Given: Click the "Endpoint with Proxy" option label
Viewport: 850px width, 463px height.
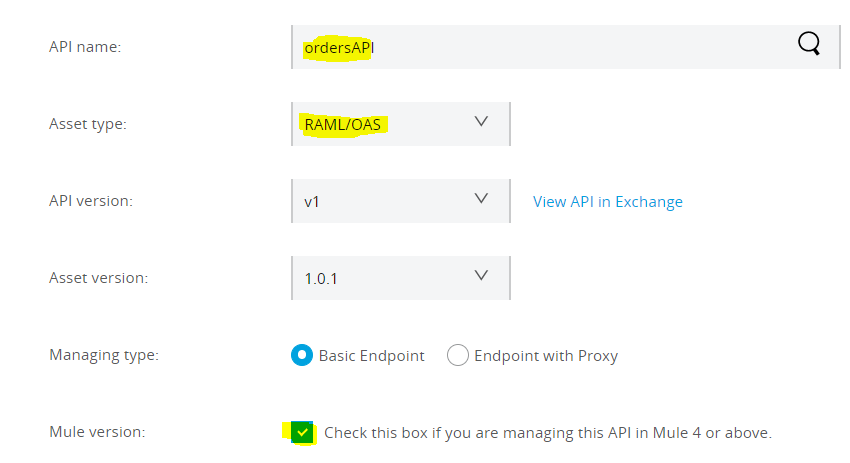Looking at the screenshot, I should point(546,356).
